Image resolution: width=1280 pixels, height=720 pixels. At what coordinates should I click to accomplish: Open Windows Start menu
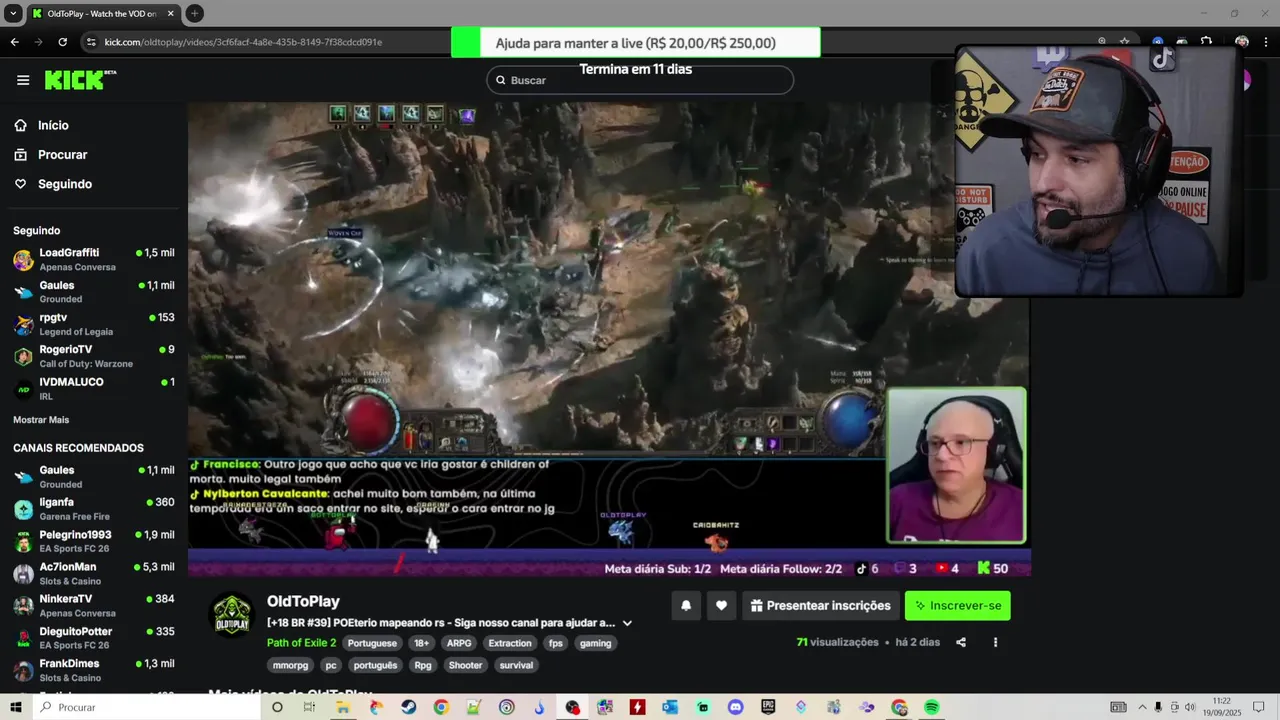click(x=15, y=707)
